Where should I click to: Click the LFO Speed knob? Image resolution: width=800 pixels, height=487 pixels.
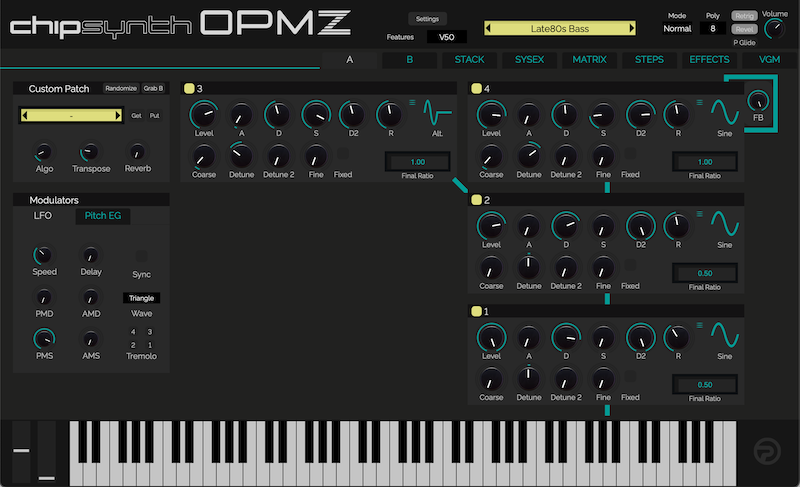click(x=44, y=255)
